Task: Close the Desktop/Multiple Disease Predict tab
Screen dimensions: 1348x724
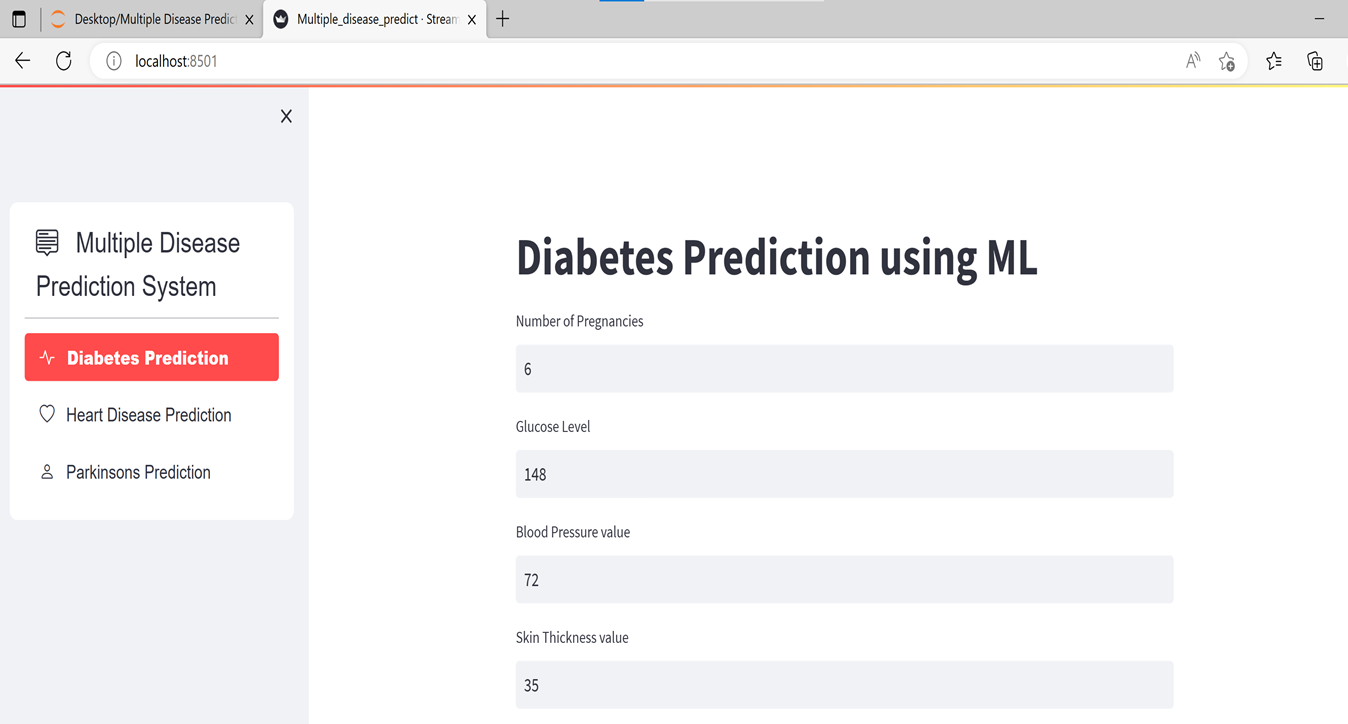Action: (x=249, y=20)
